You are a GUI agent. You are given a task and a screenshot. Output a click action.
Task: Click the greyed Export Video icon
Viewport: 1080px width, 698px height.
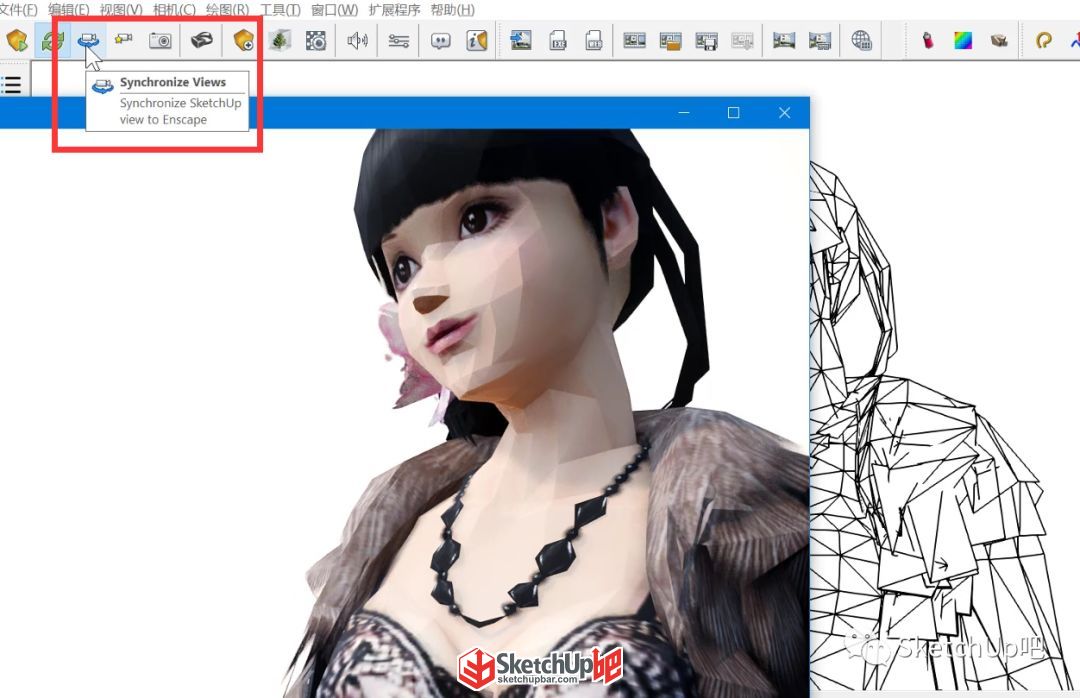pyautogui.click(x=742, y=41)
